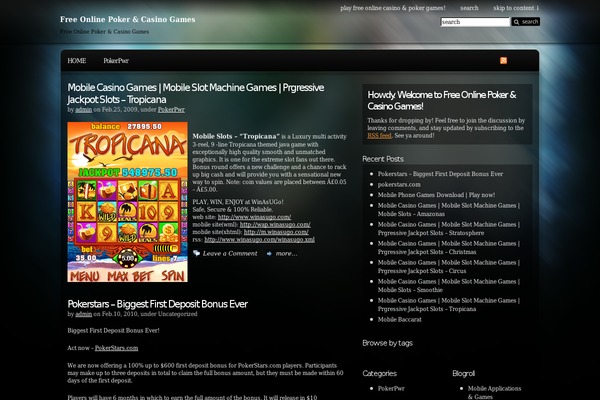Open recent post 'Prgressive Jackpot Slots – Circus'

click(449, 267)
